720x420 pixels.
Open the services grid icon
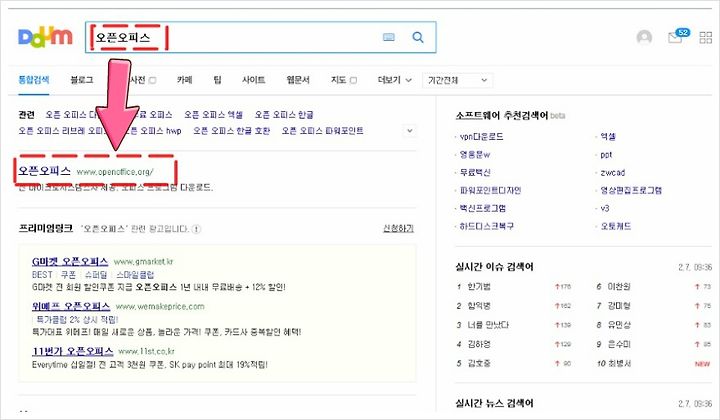pos(706,37)
